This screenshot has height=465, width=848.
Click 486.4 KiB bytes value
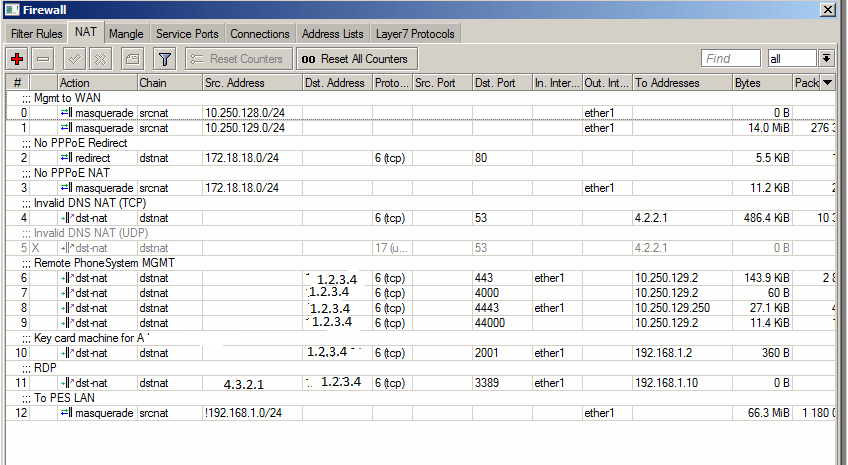click(766, 218)
